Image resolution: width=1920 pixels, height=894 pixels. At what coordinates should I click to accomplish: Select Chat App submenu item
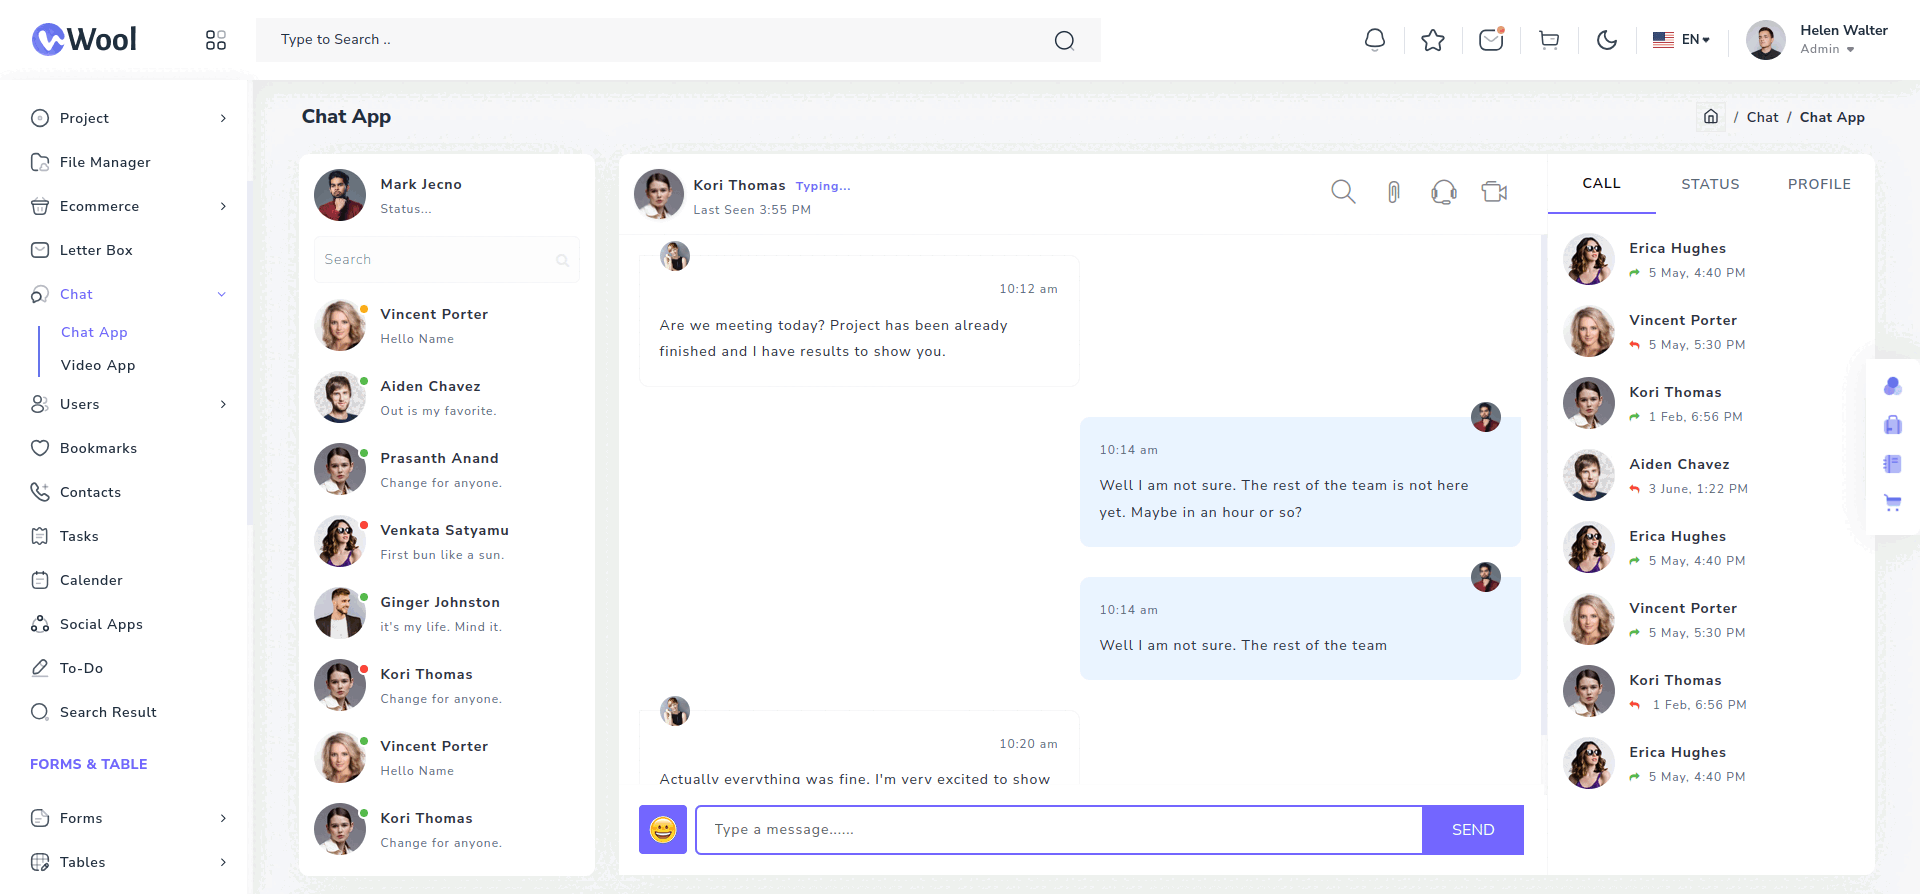tap(94, 332)
